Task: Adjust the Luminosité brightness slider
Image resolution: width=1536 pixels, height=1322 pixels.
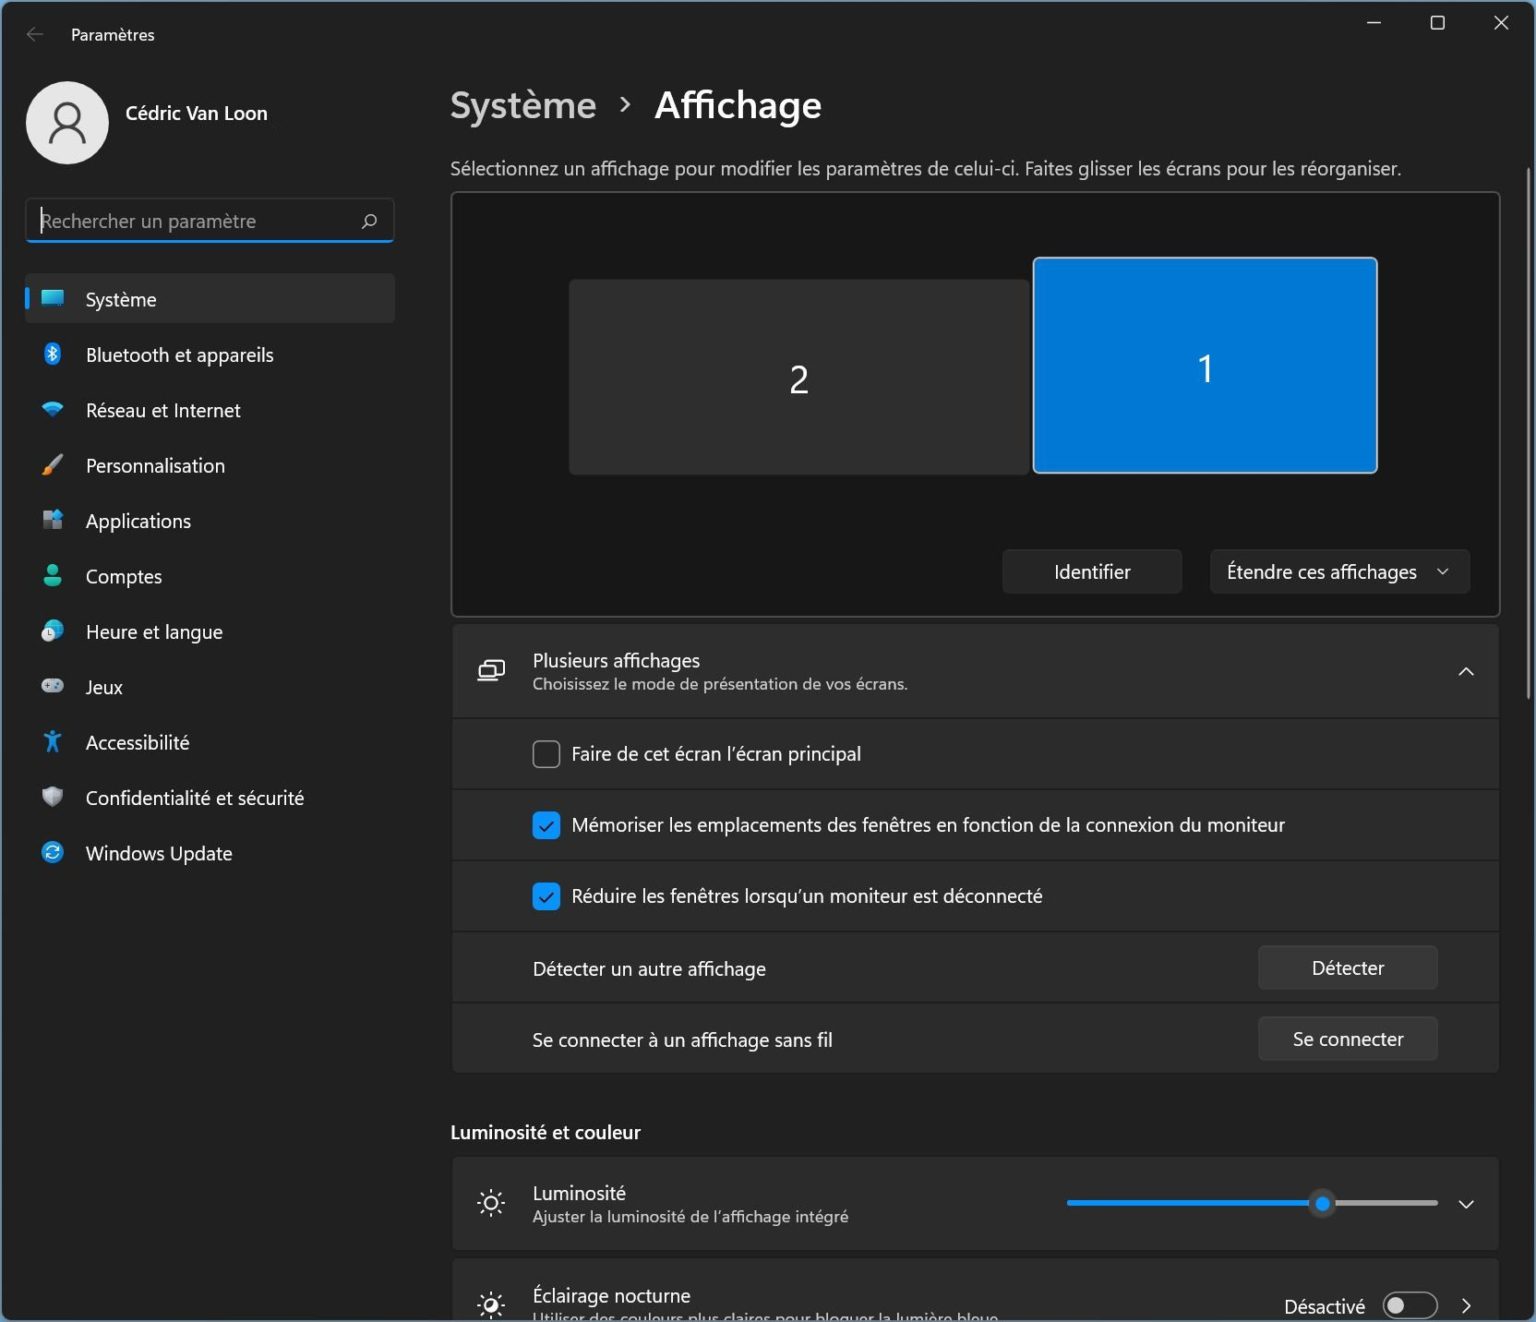Action: pos(1252,1203)
